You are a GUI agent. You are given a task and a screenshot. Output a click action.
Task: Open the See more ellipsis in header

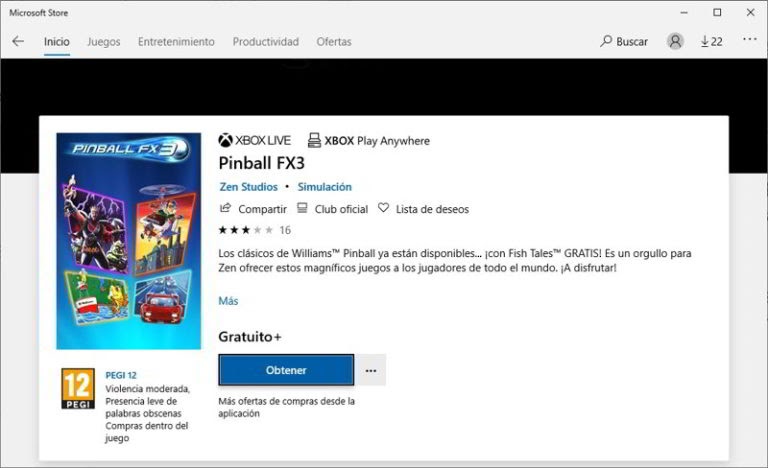click(x=749, y=39)
